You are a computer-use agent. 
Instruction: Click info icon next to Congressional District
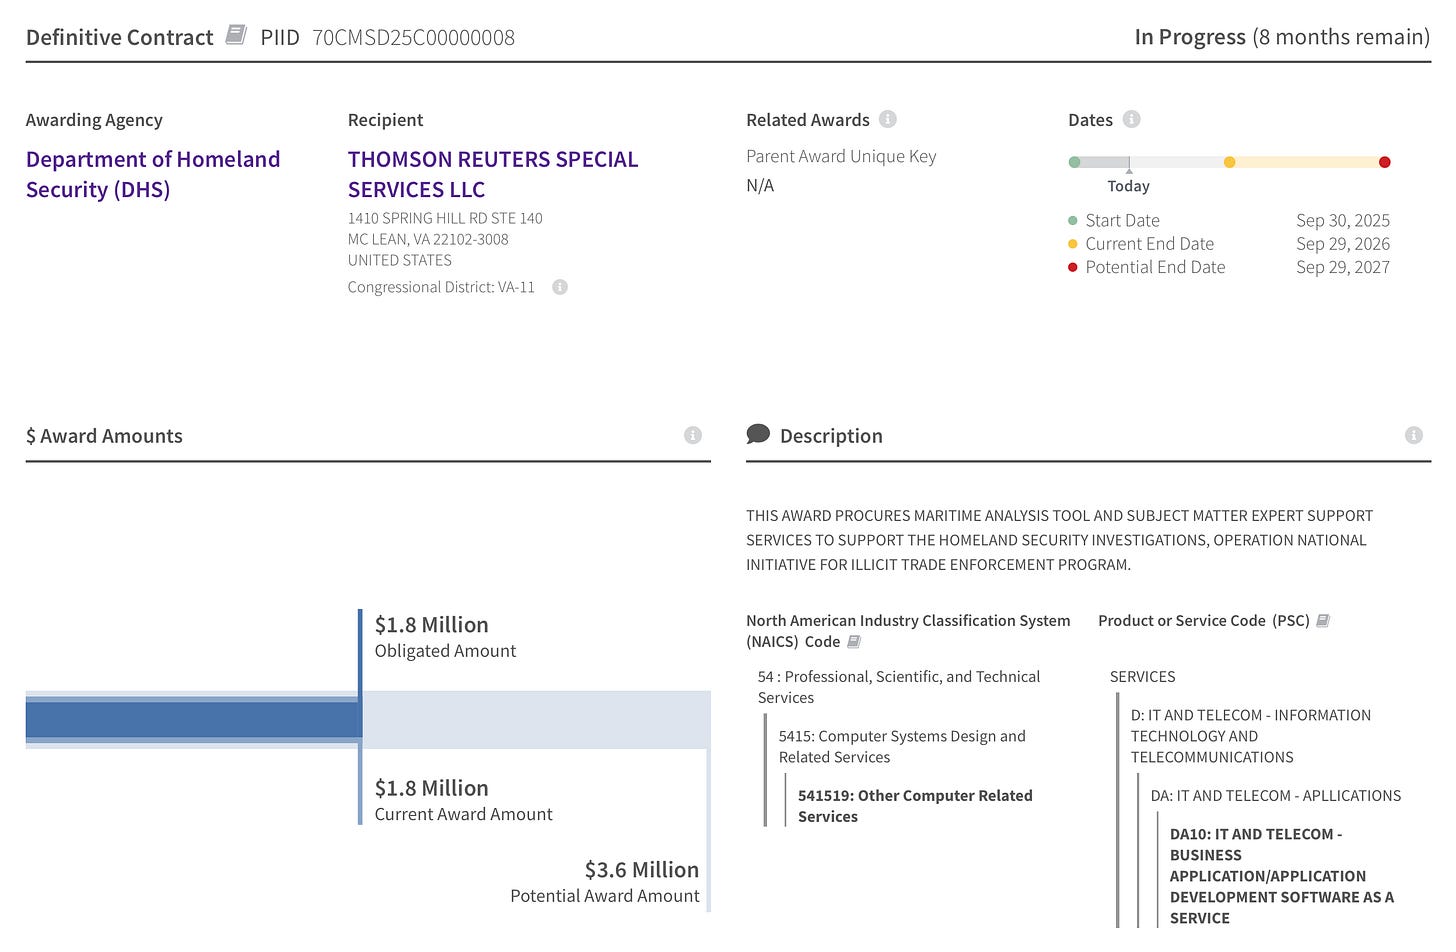[560, 287]
